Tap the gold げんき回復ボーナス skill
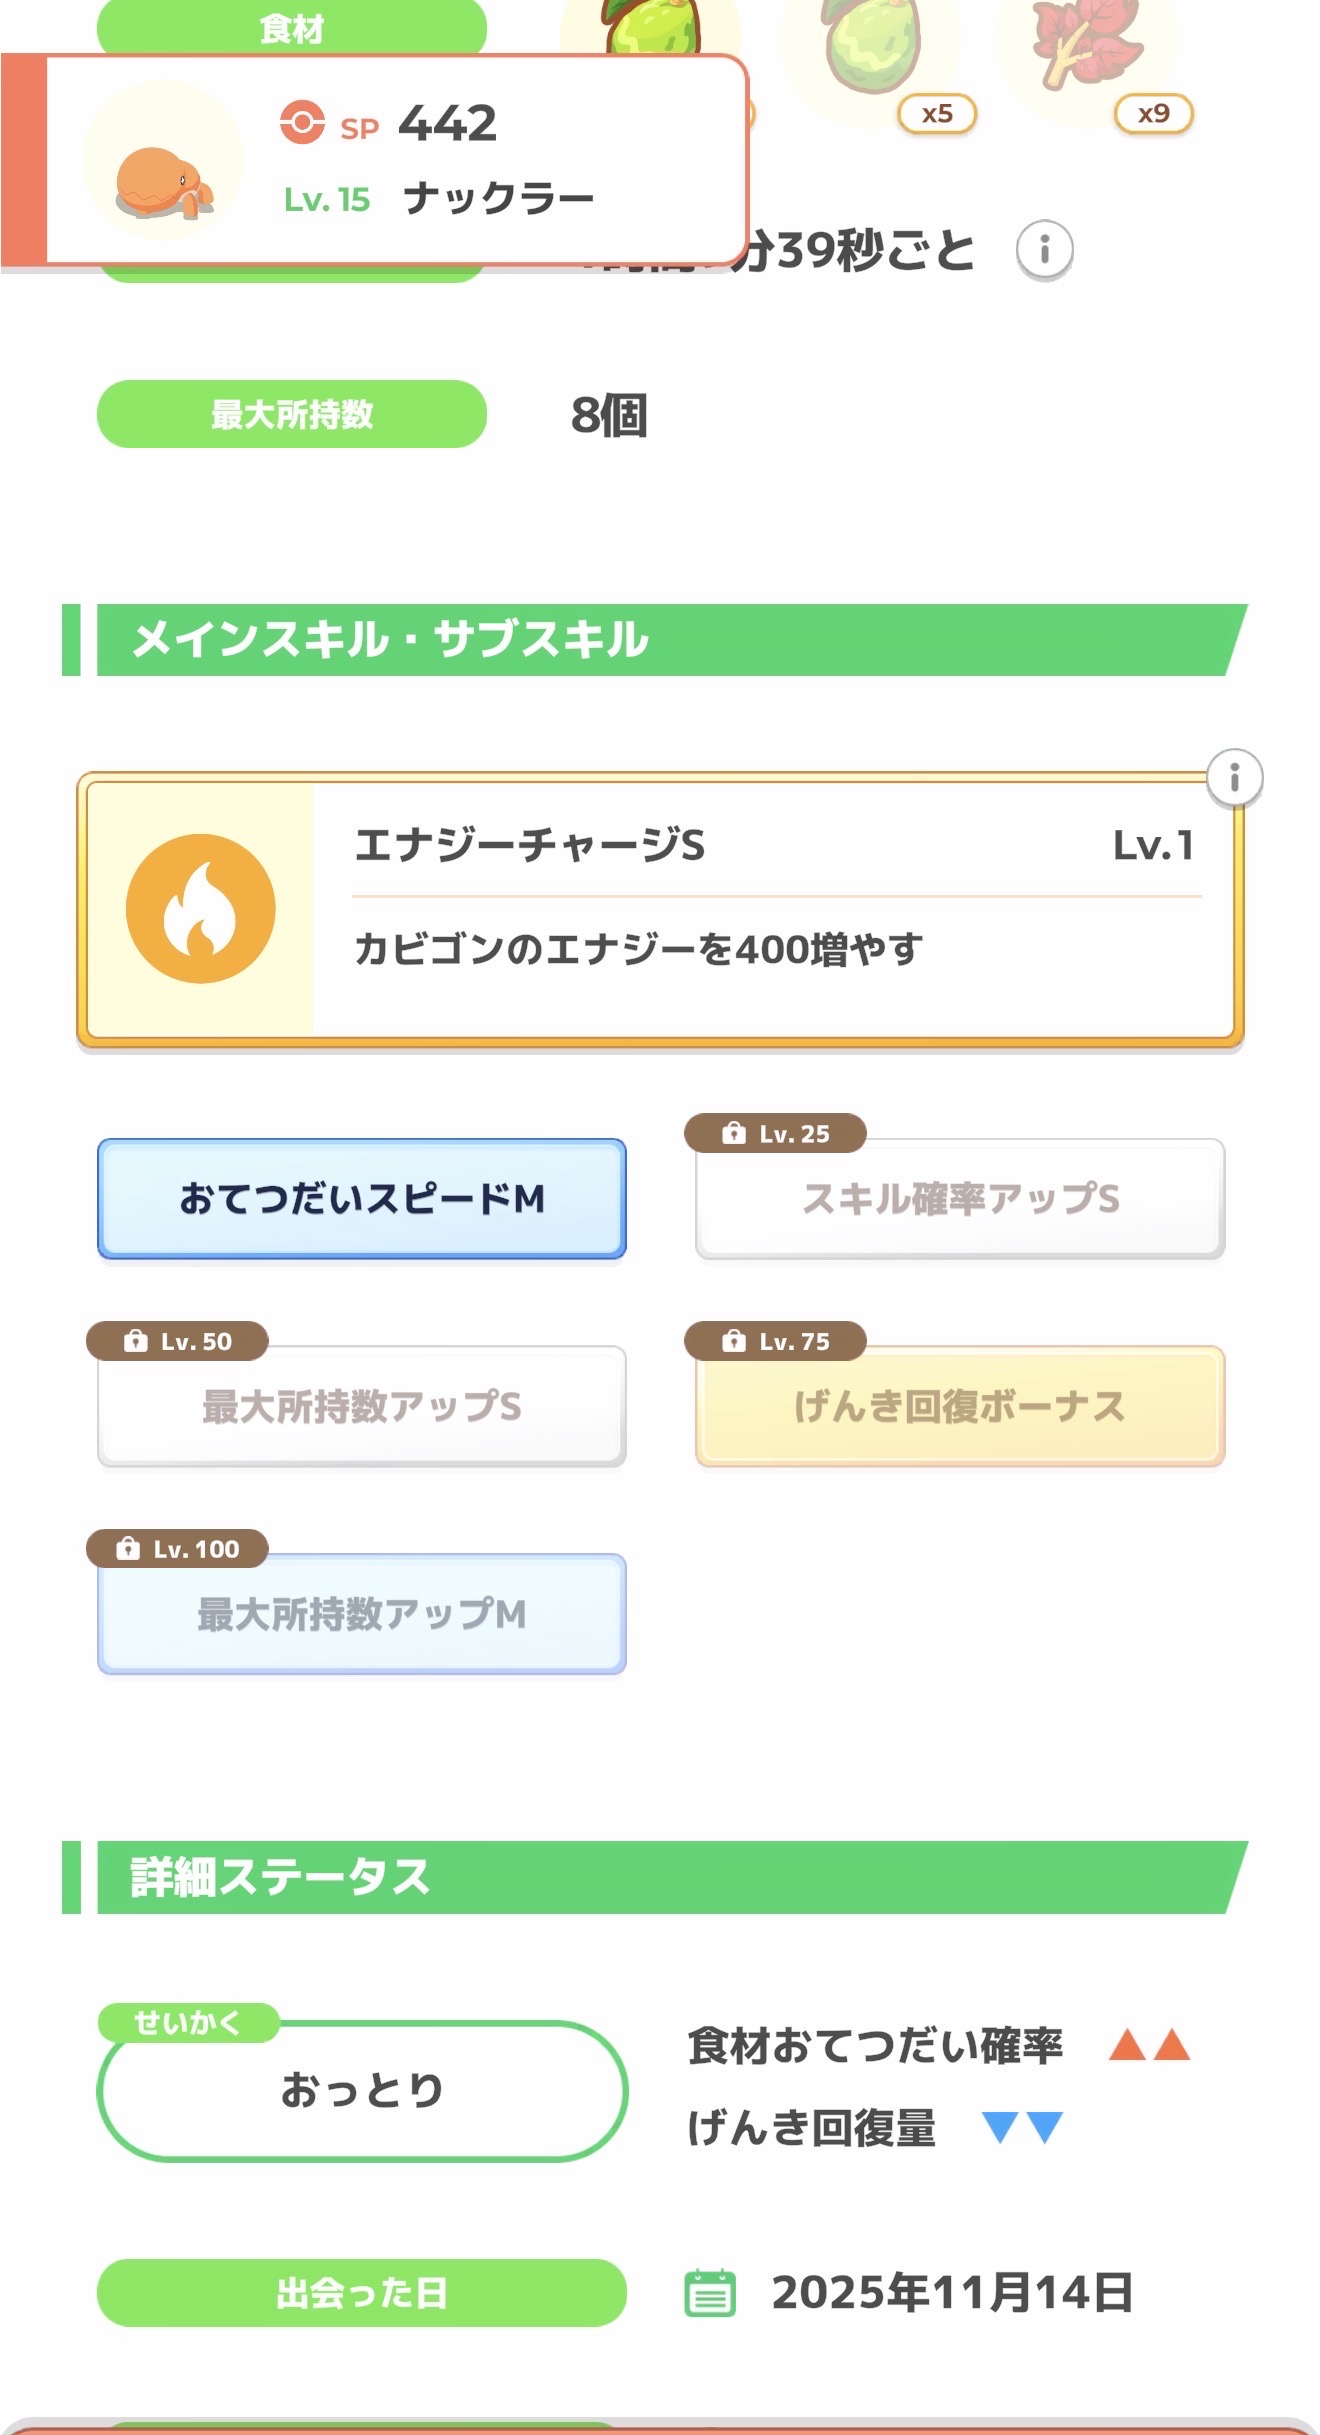Image resolution: width=1320 pixels, height=2435 pixels. pos(960,1406)
